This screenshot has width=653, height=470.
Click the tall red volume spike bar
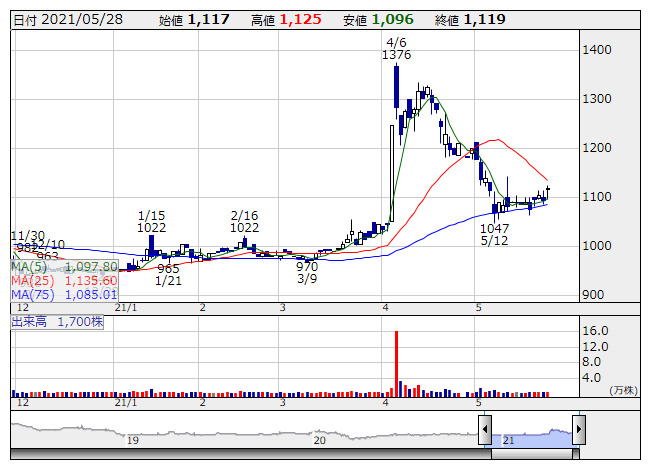click(396, 360)
